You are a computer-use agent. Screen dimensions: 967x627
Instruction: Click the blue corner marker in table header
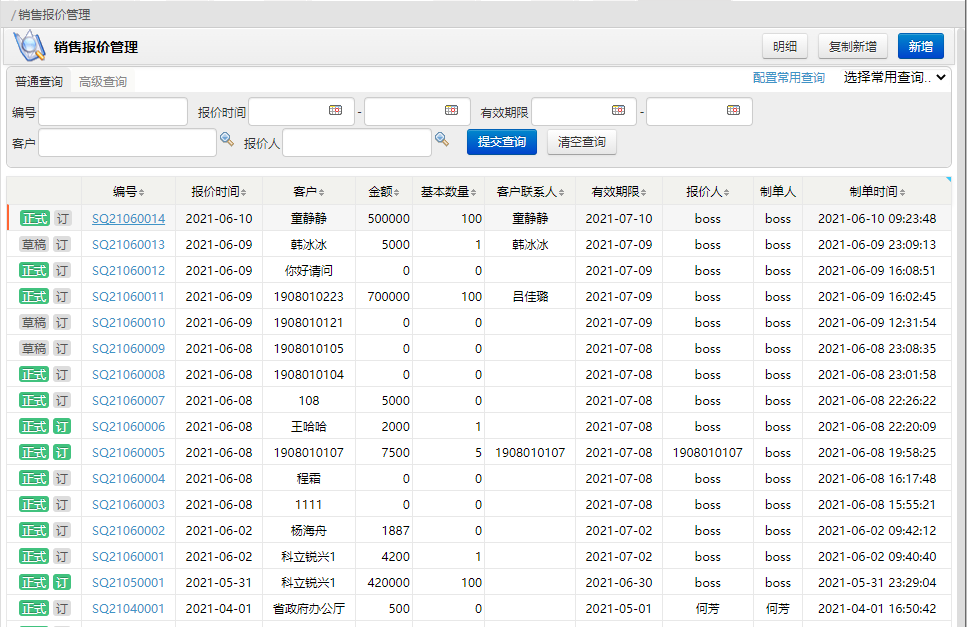pyautogui.click(x=948, y=179)
